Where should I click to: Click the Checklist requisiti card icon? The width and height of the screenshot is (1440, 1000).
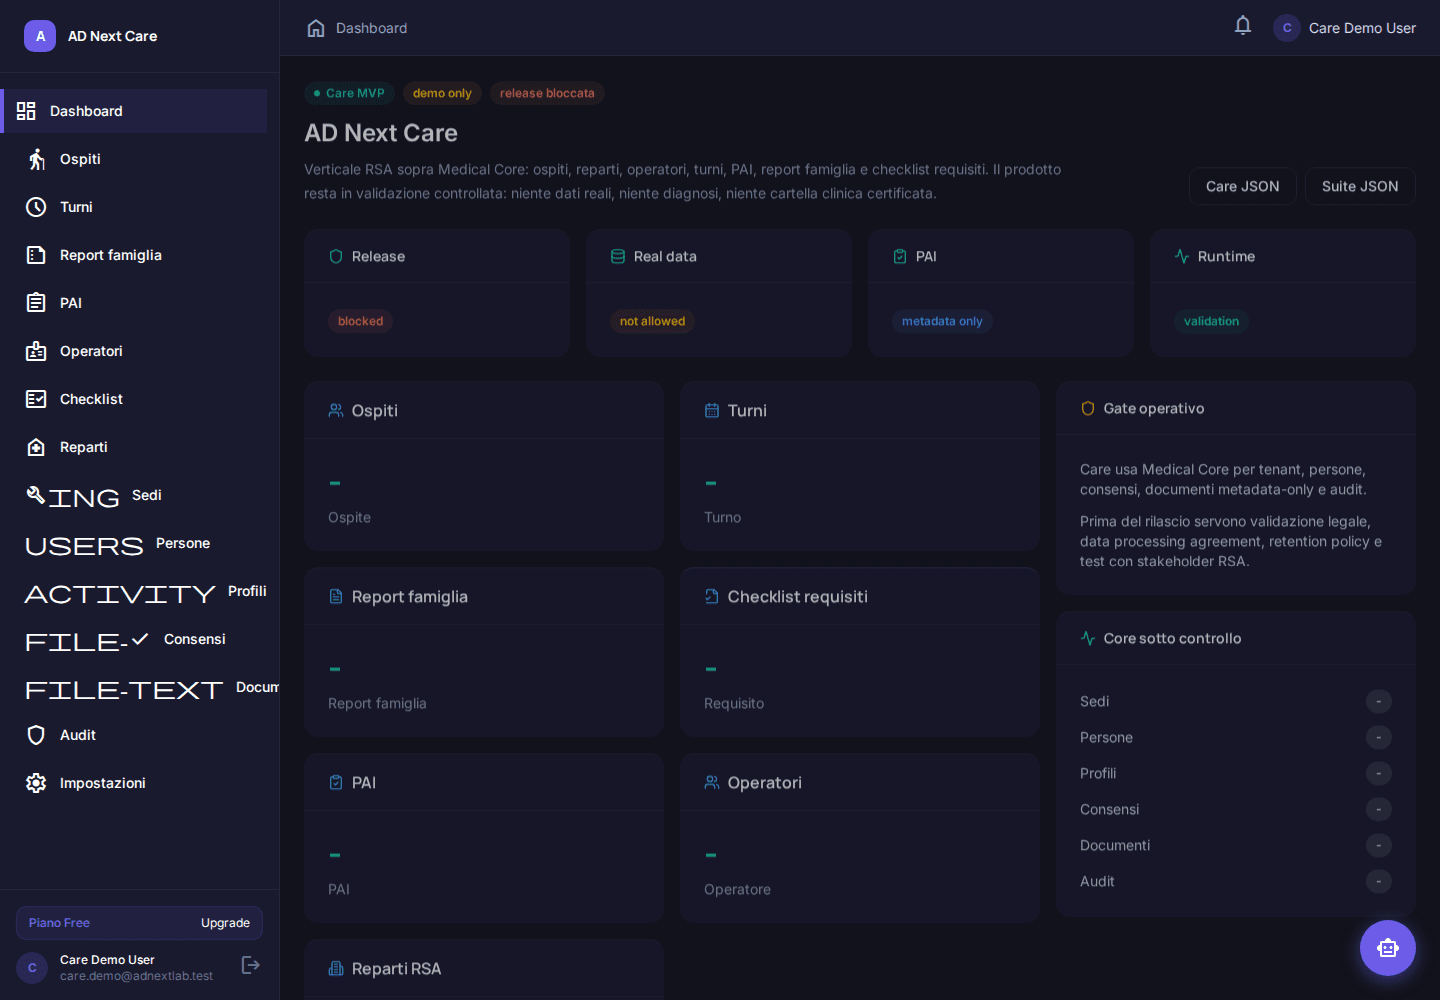[712, 596]
